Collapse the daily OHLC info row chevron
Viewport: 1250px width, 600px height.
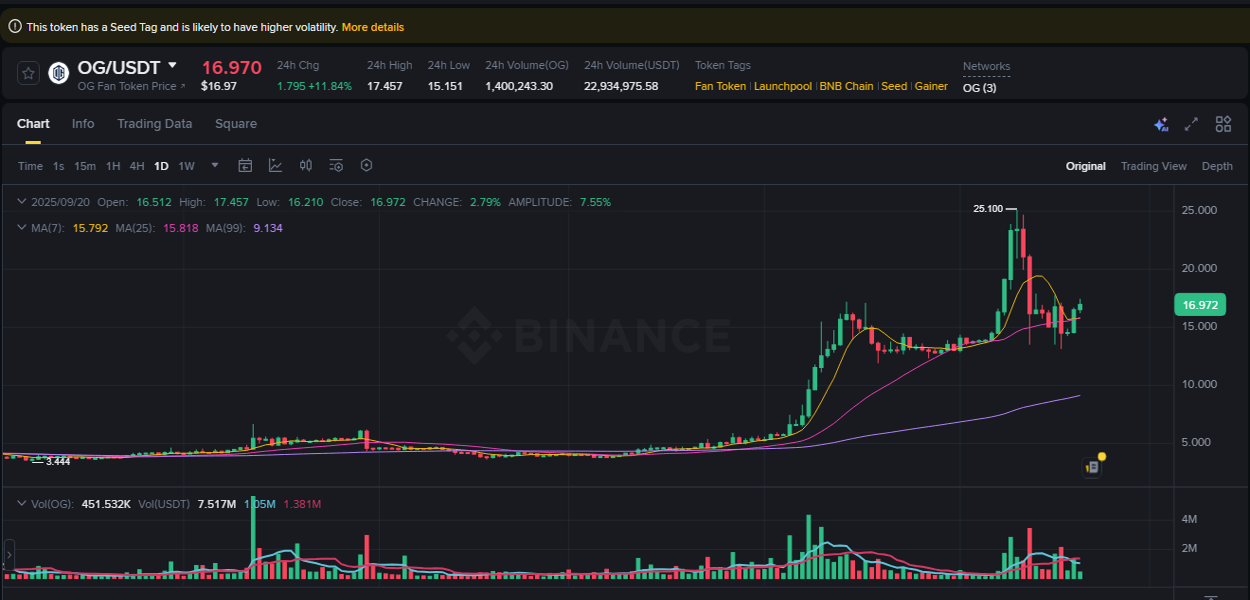(x=20, y=201)
